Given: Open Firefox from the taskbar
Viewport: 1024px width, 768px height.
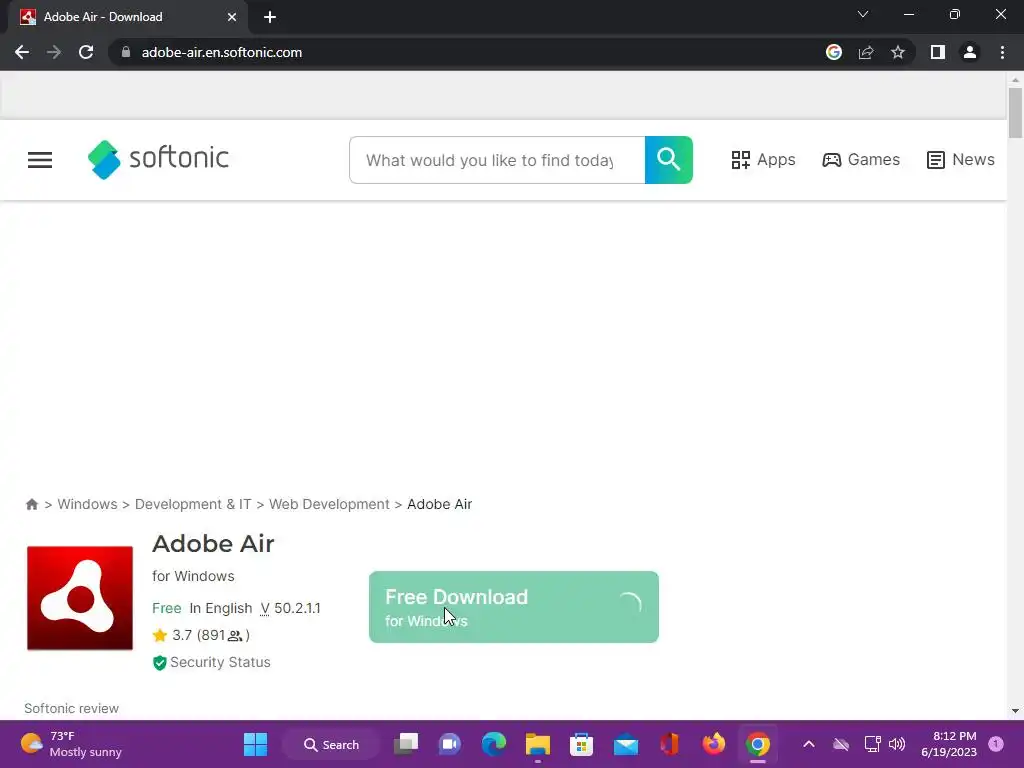Looking at the screenshot, I should 713,744.
